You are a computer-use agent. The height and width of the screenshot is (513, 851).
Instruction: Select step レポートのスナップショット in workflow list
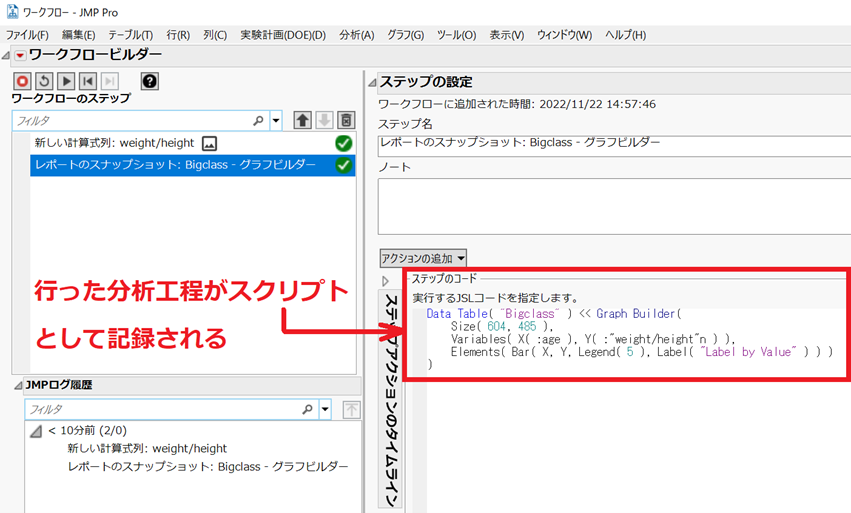pos(193,165)
